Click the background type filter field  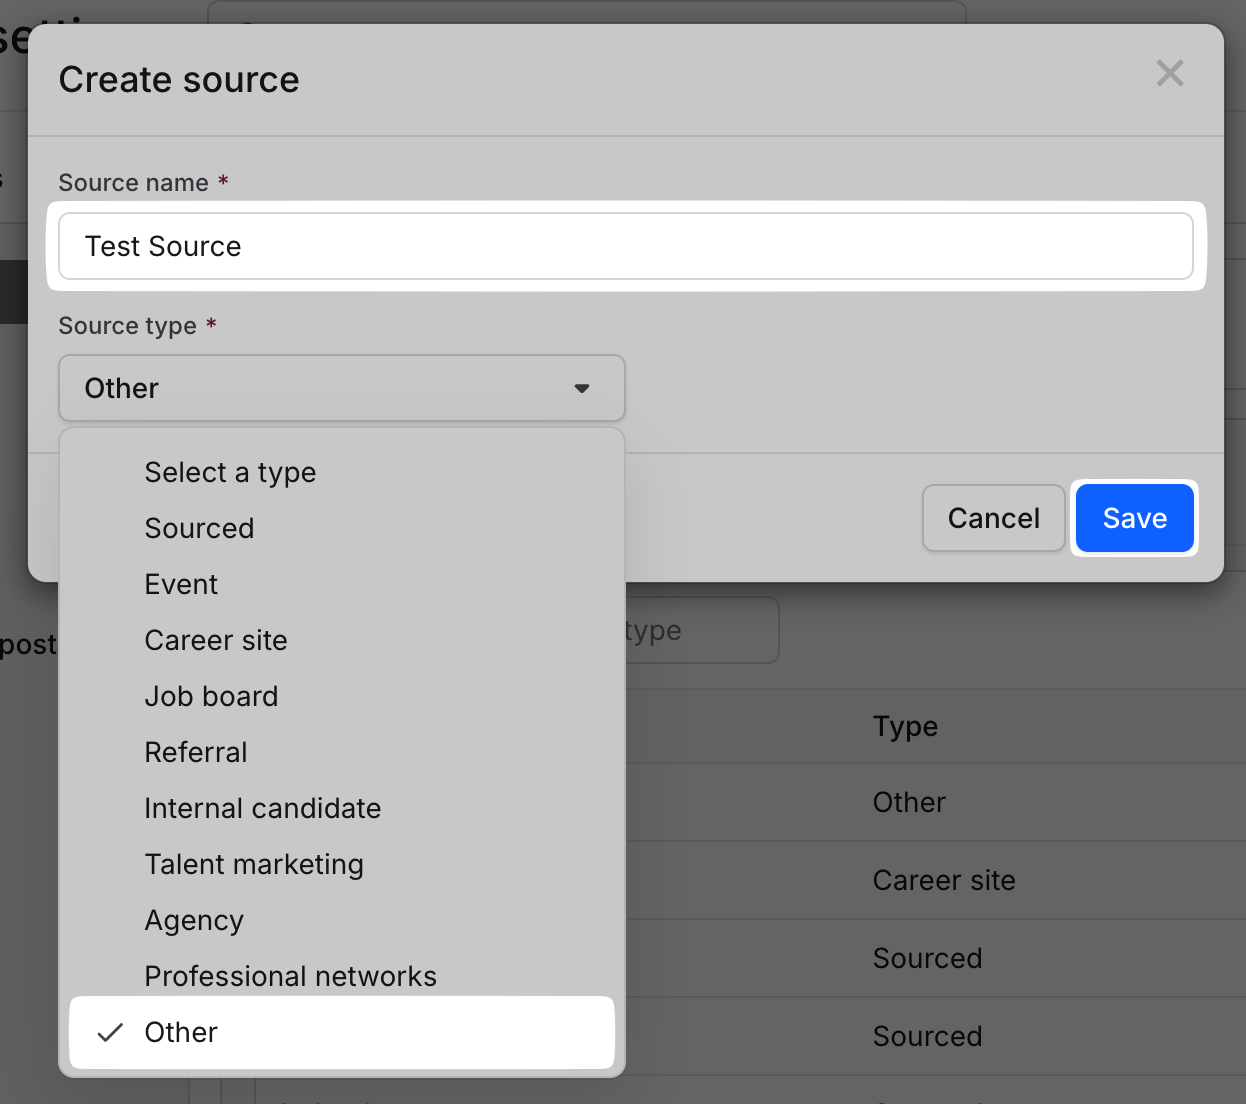coord(700,631)
